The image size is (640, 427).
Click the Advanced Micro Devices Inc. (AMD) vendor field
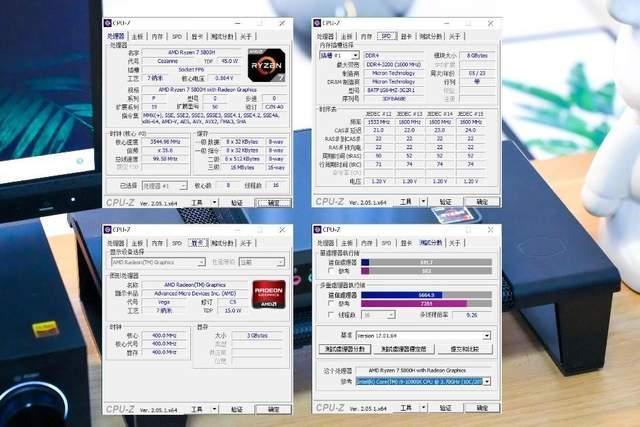click(x=196, y=293)
